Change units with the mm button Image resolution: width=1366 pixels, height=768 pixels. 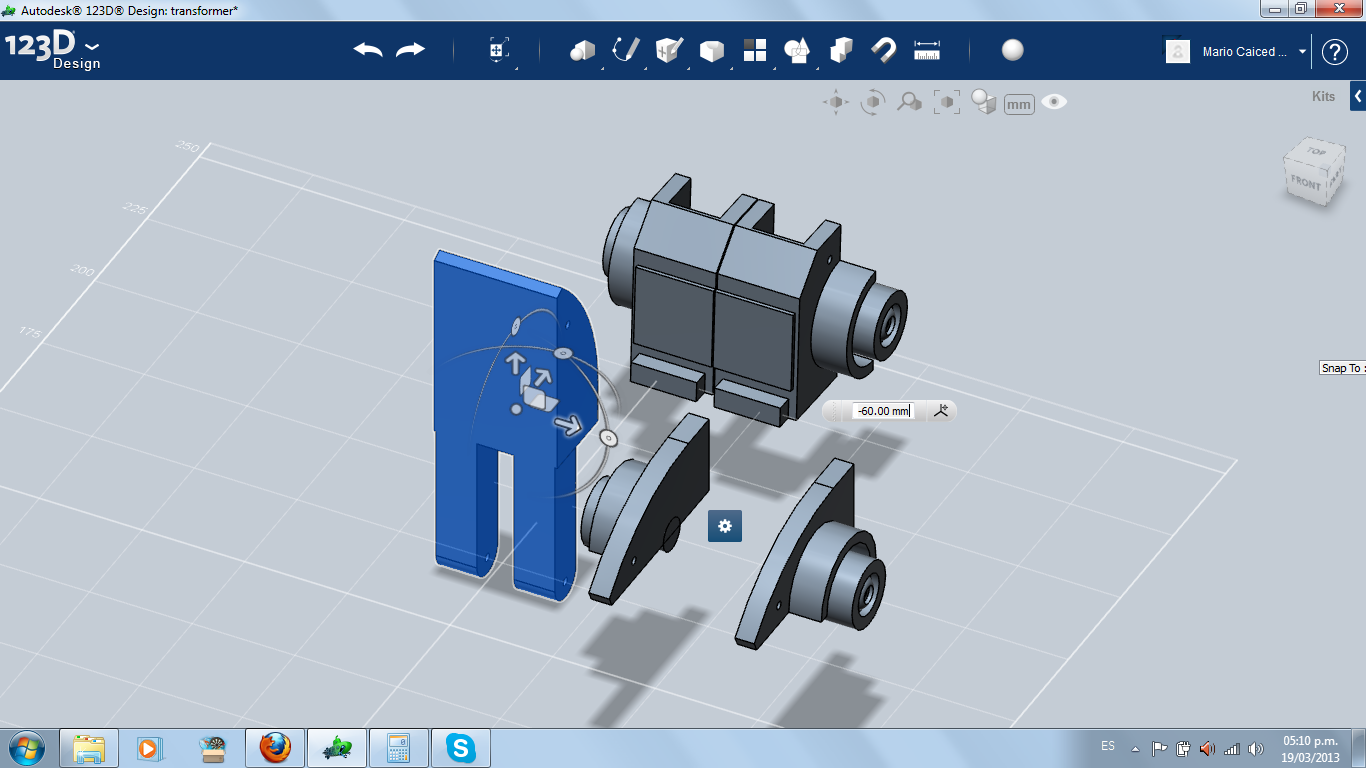pyautogui.click(x=1019, y=104)
